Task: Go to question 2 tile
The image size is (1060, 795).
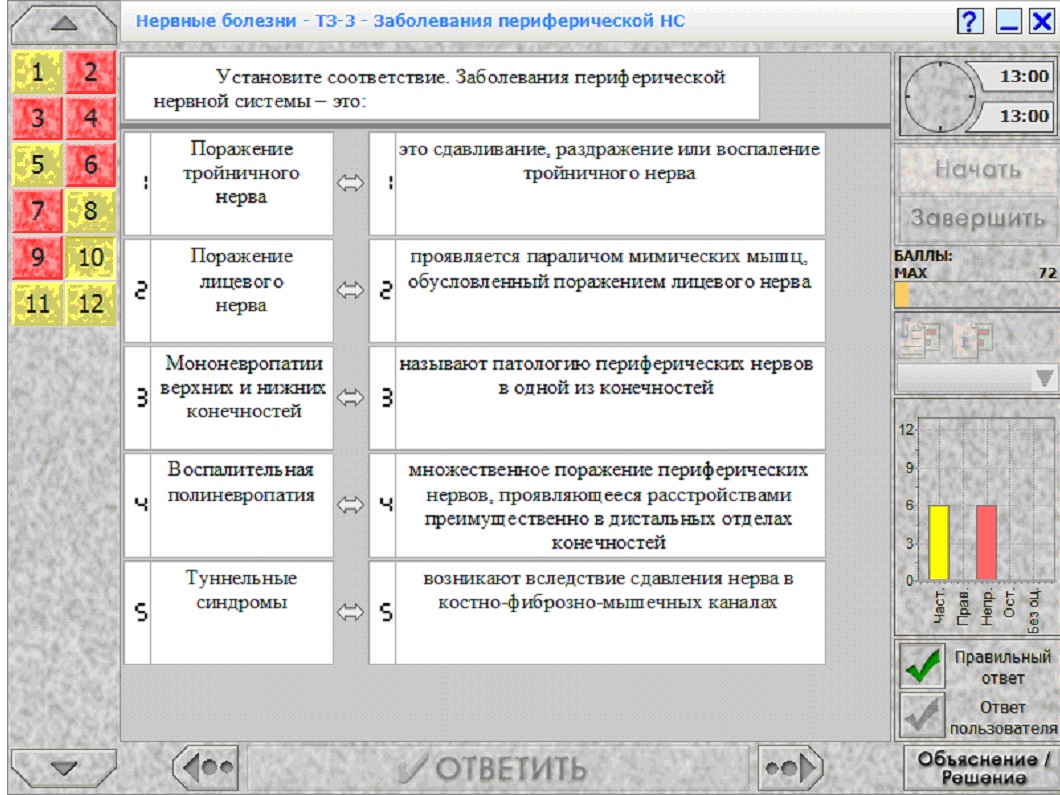Action: pos(91,72)
